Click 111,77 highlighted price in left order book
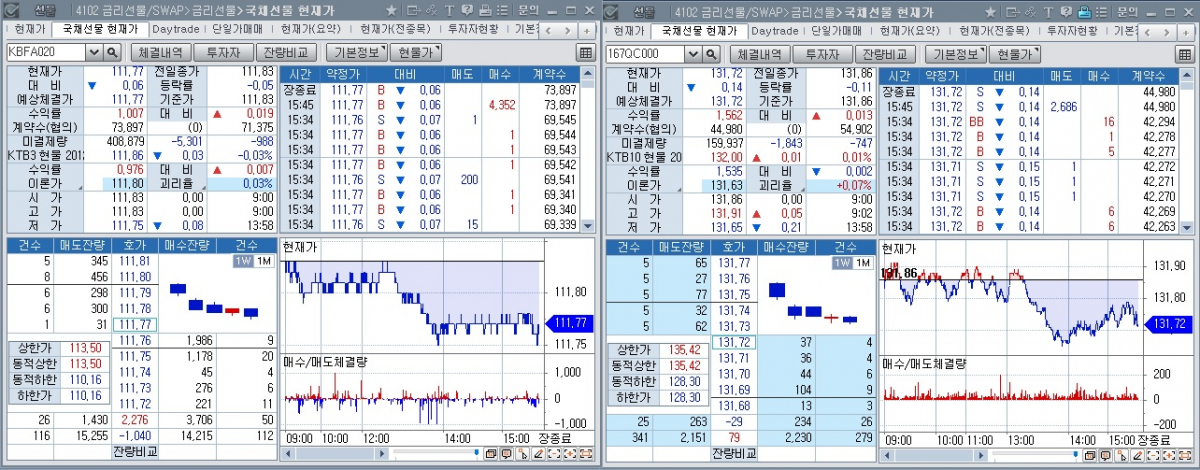The image size is (1200, 470). click(x=133, y=324)
